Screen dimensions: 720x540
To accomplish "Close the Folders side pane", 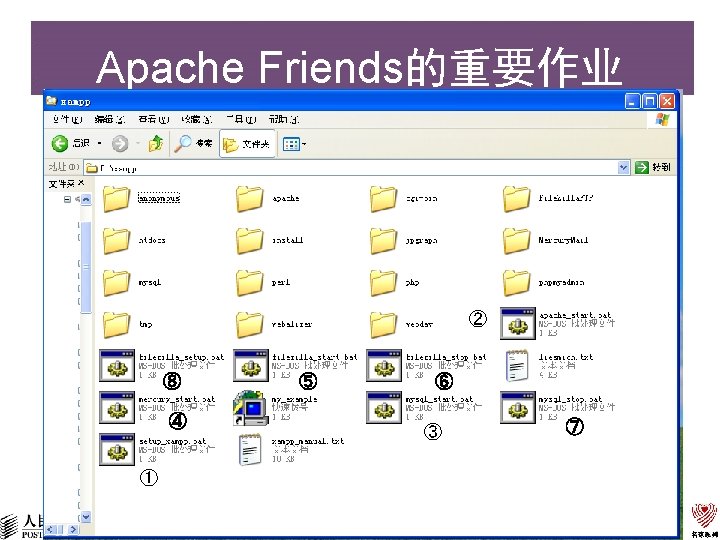I will (x=81, y=183).
